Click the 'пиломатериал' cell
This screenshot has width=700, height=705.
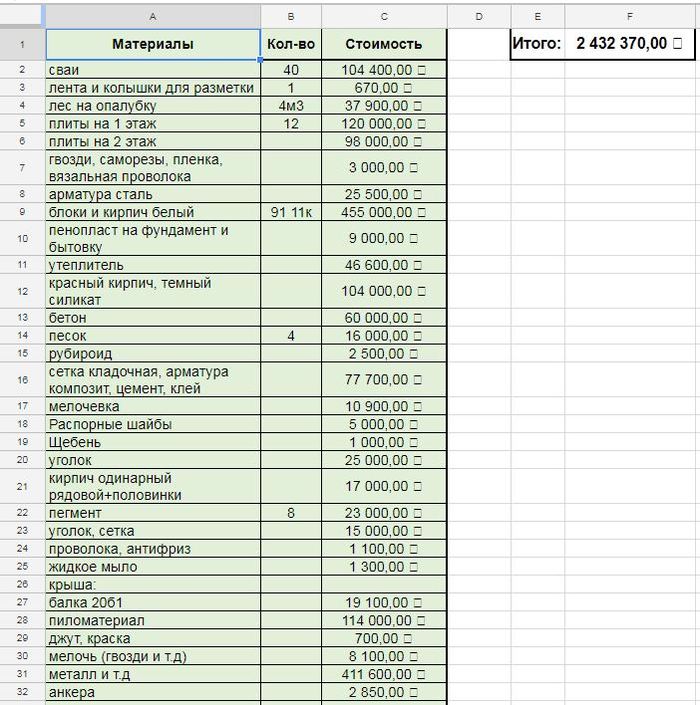click(x=152, y=620)
